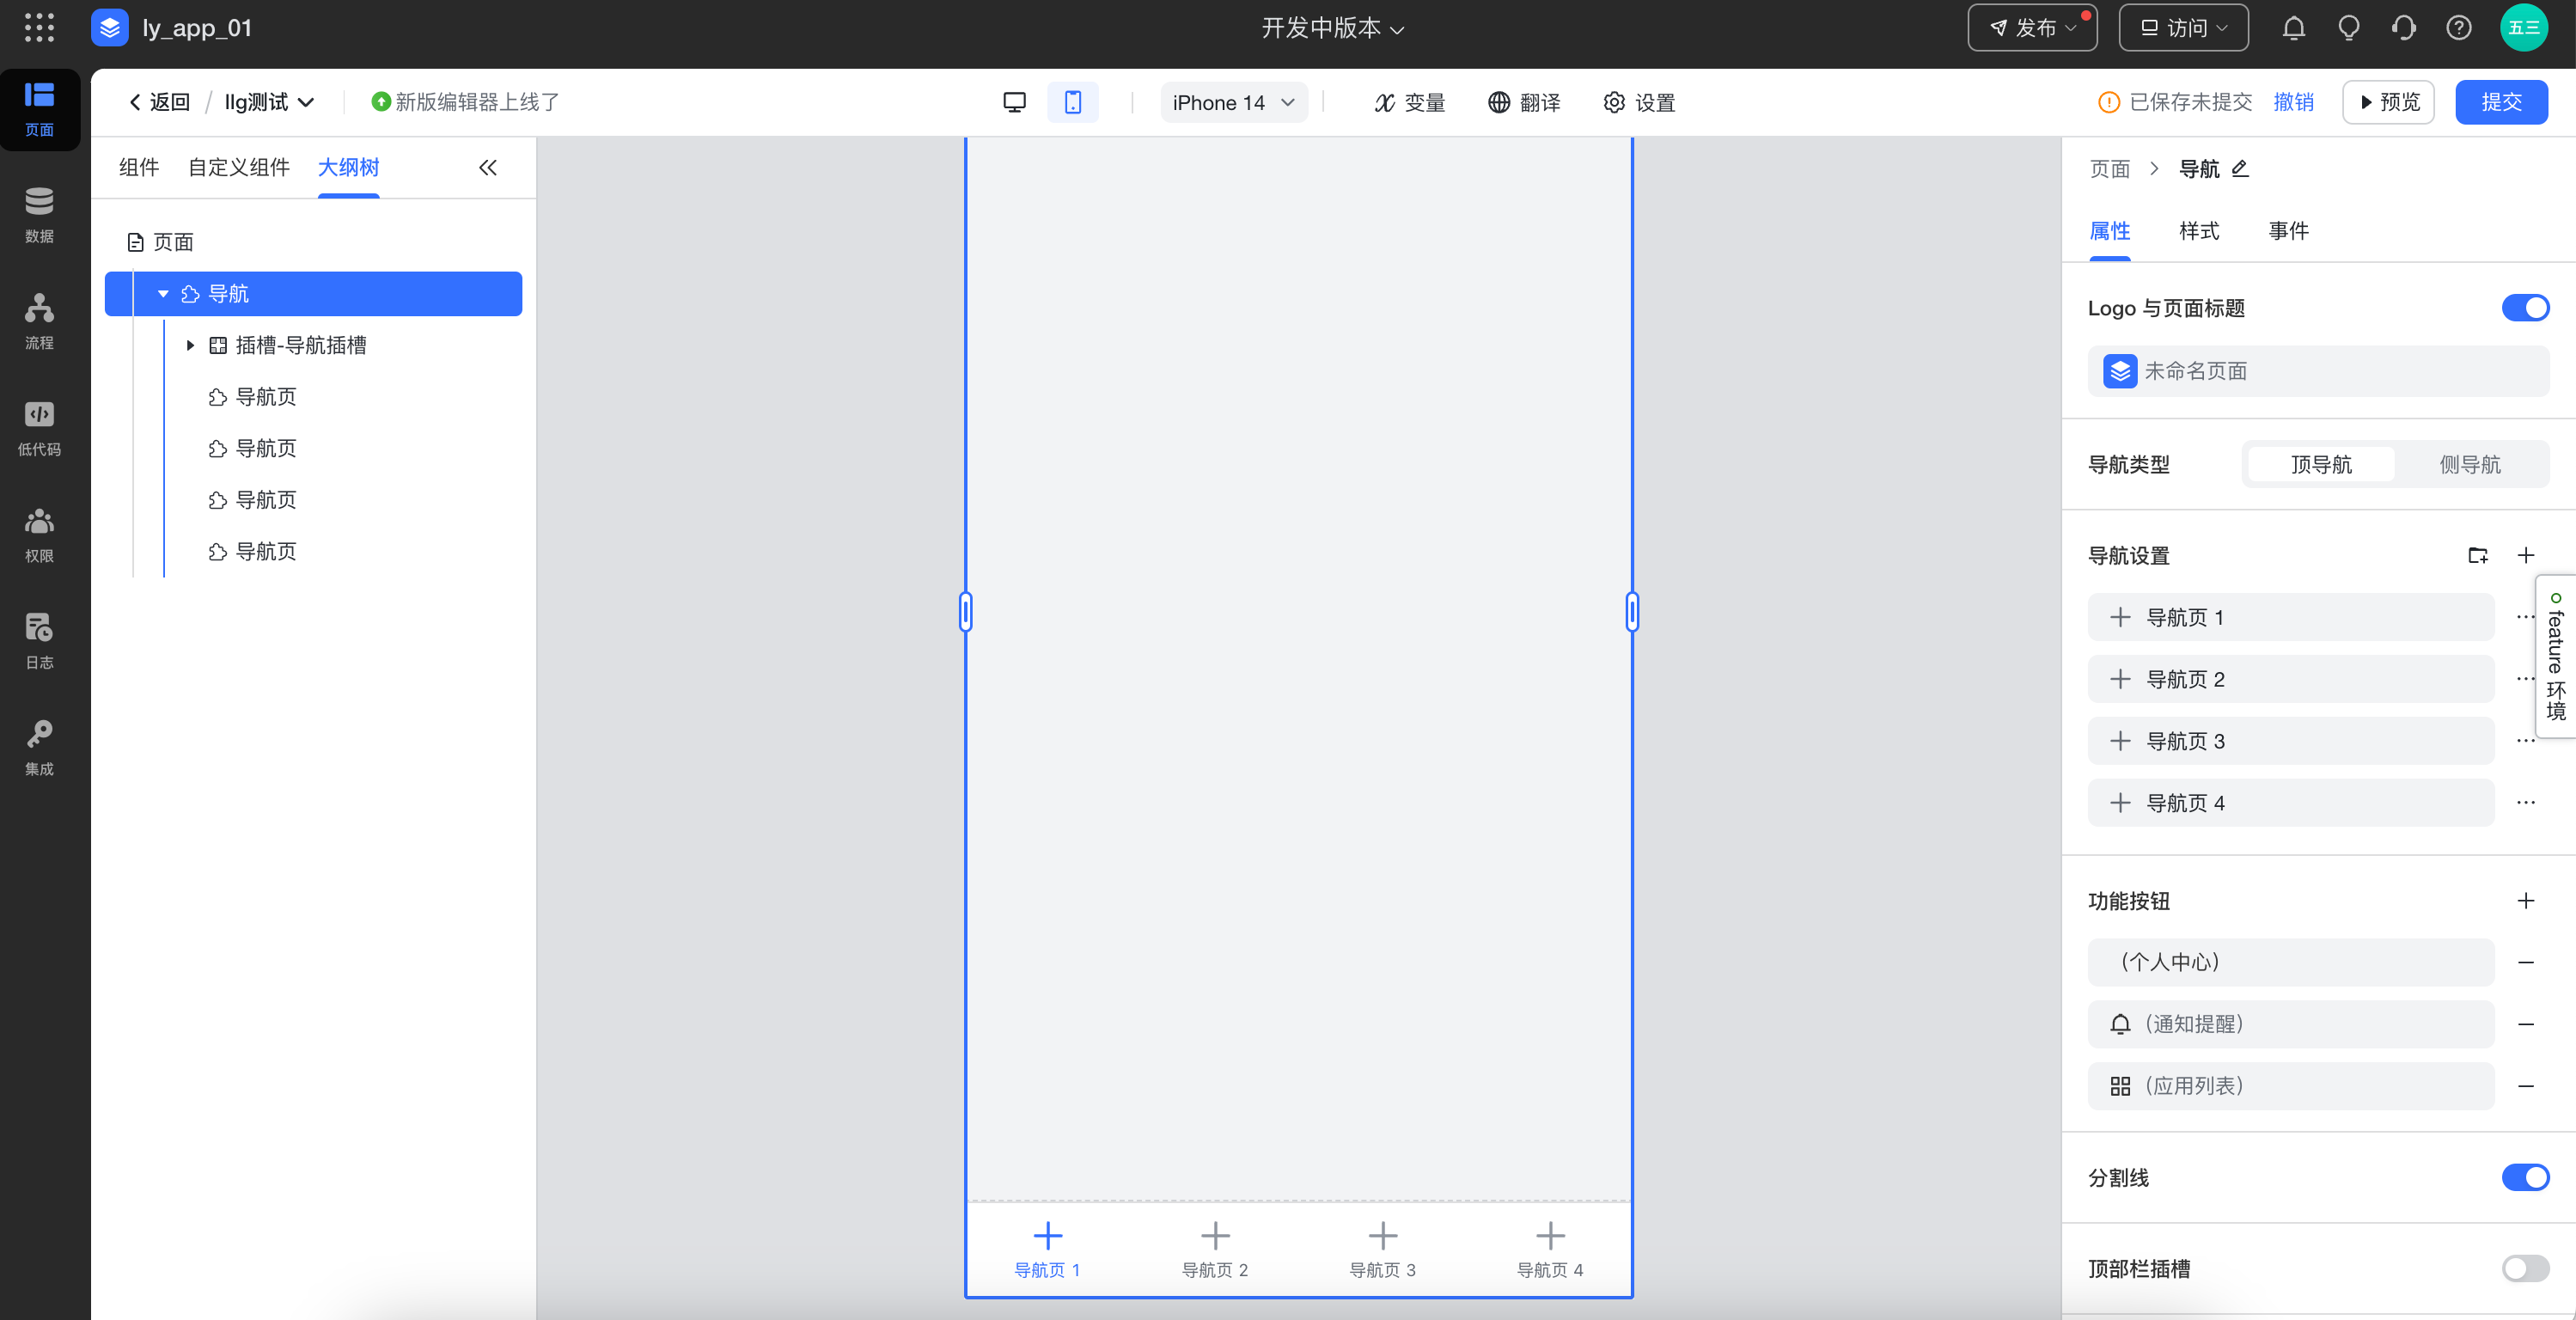Collapse the 导航 tree node
The height and width of the screenshot is (1320, 2576).
click(x=163, y=294)
